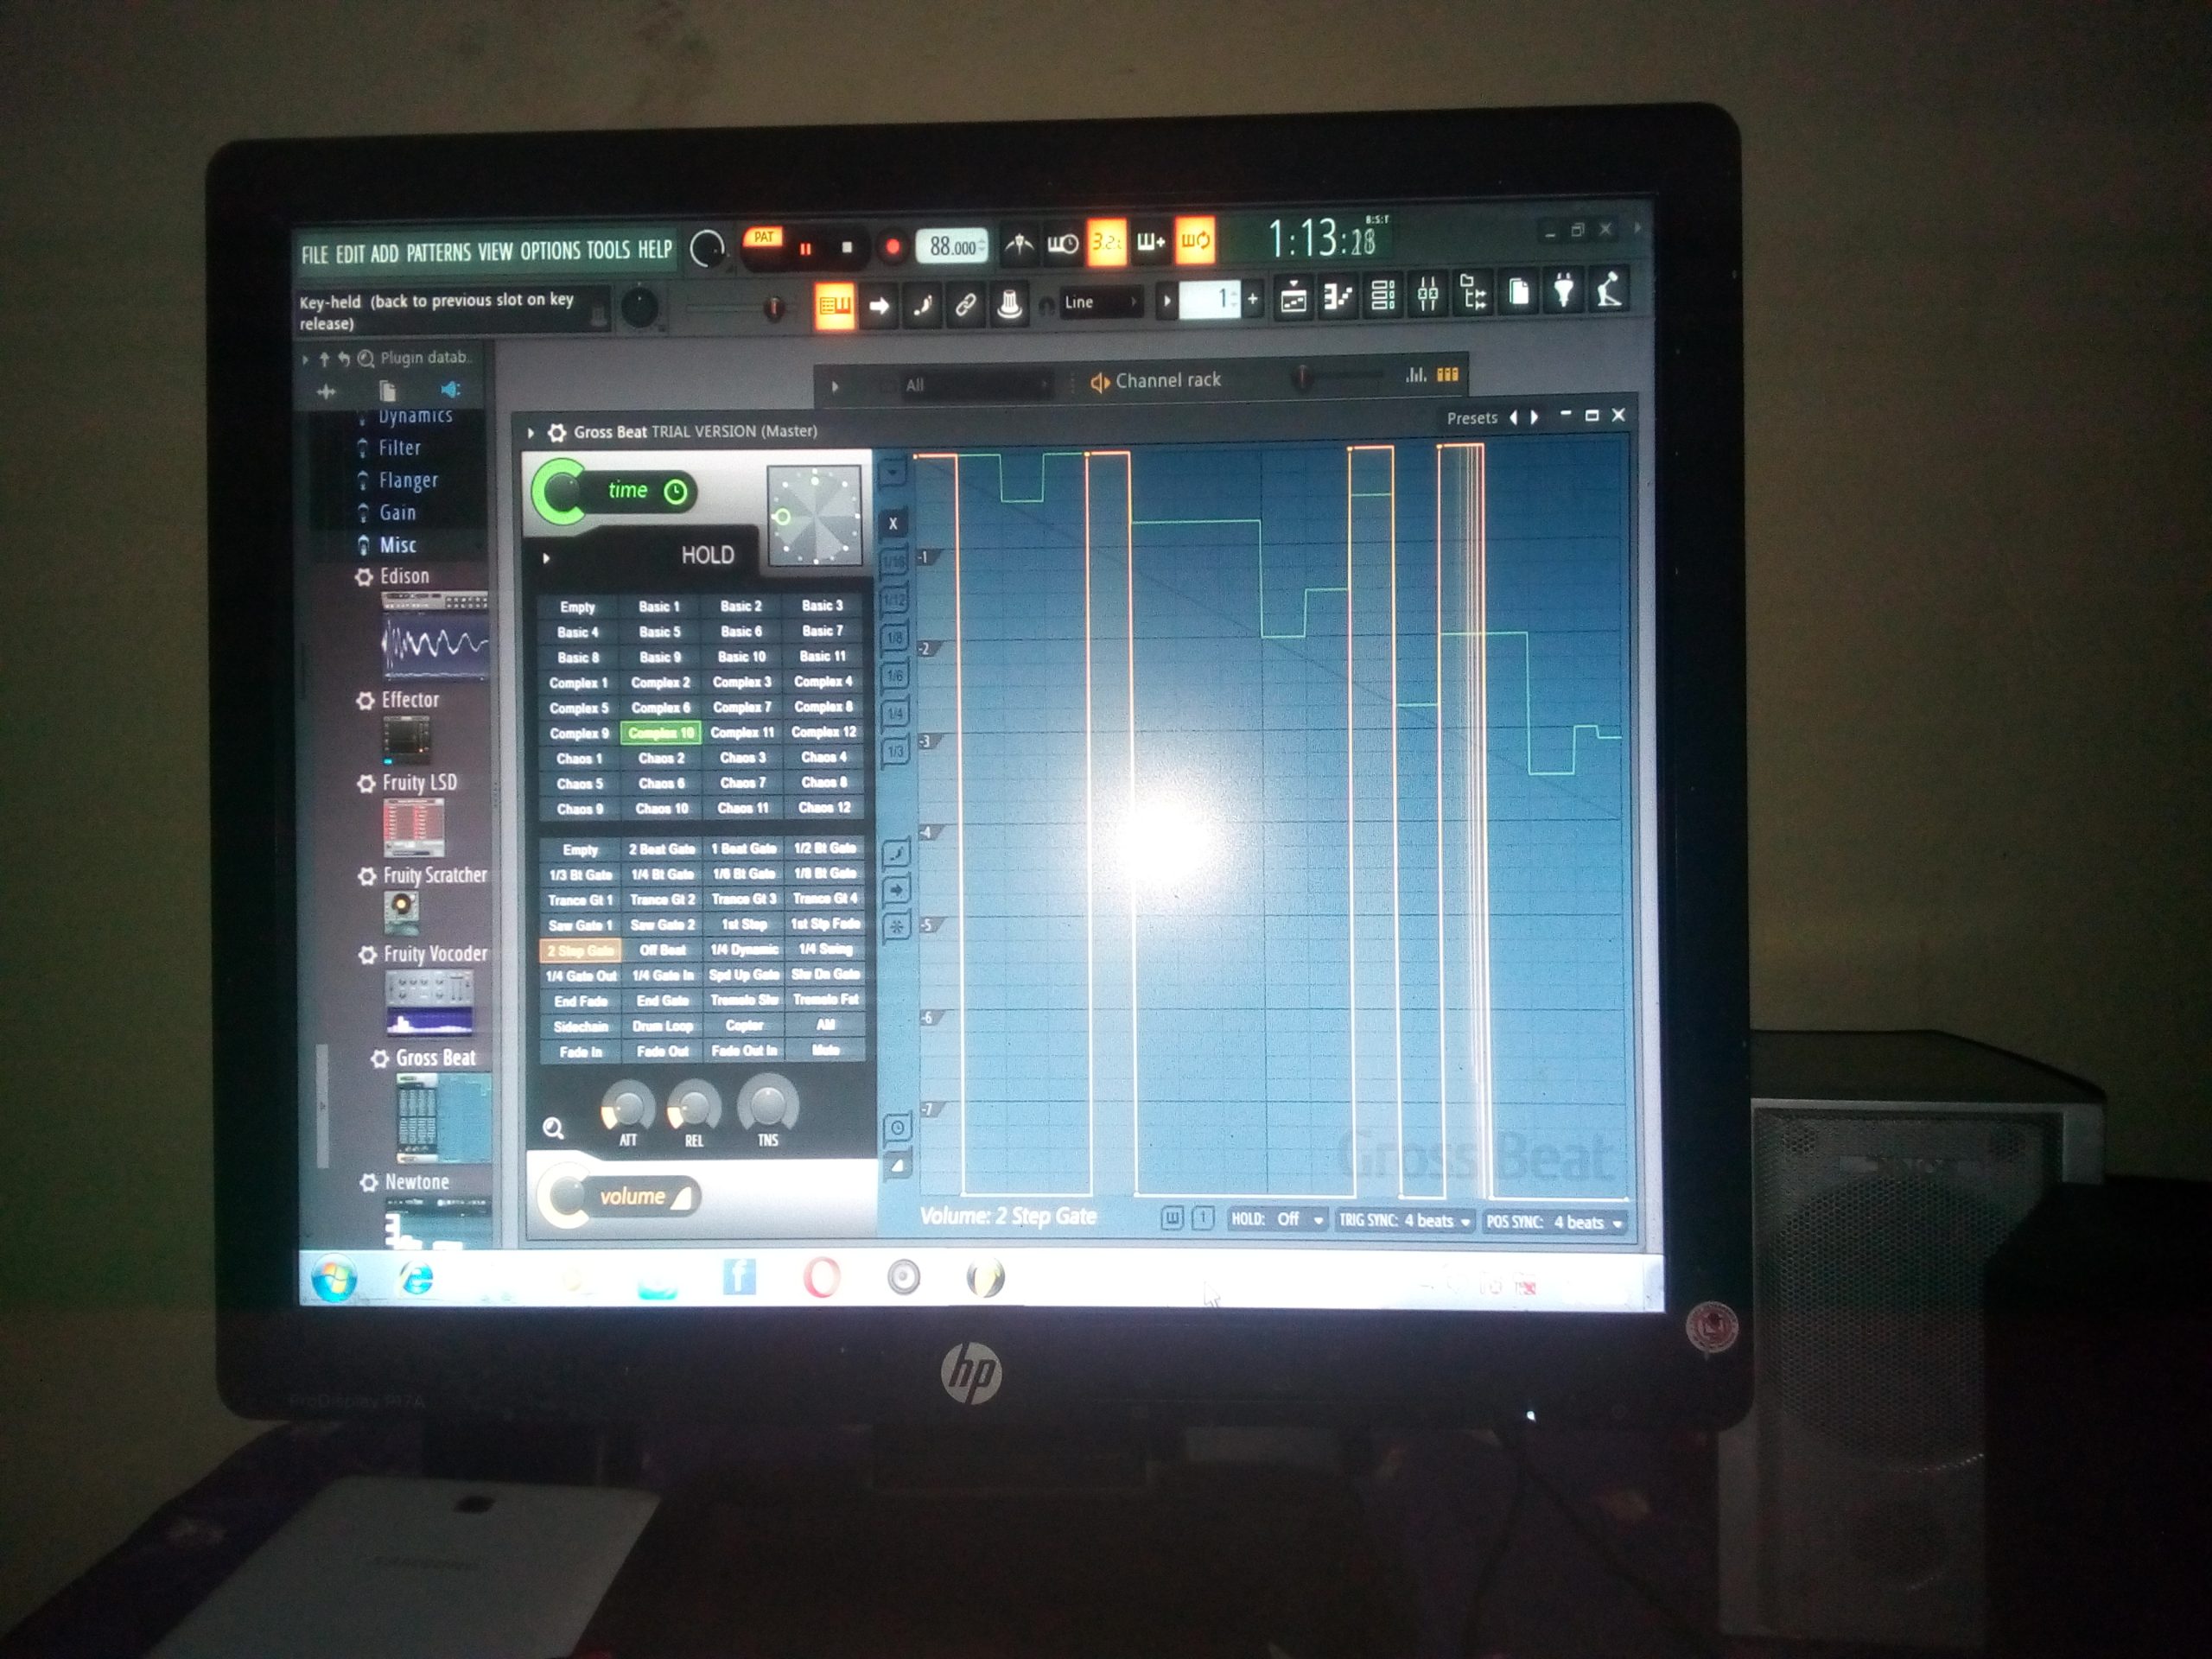Open the piano roll view
2212x1659 pixels.
(x=1338, y=296)
